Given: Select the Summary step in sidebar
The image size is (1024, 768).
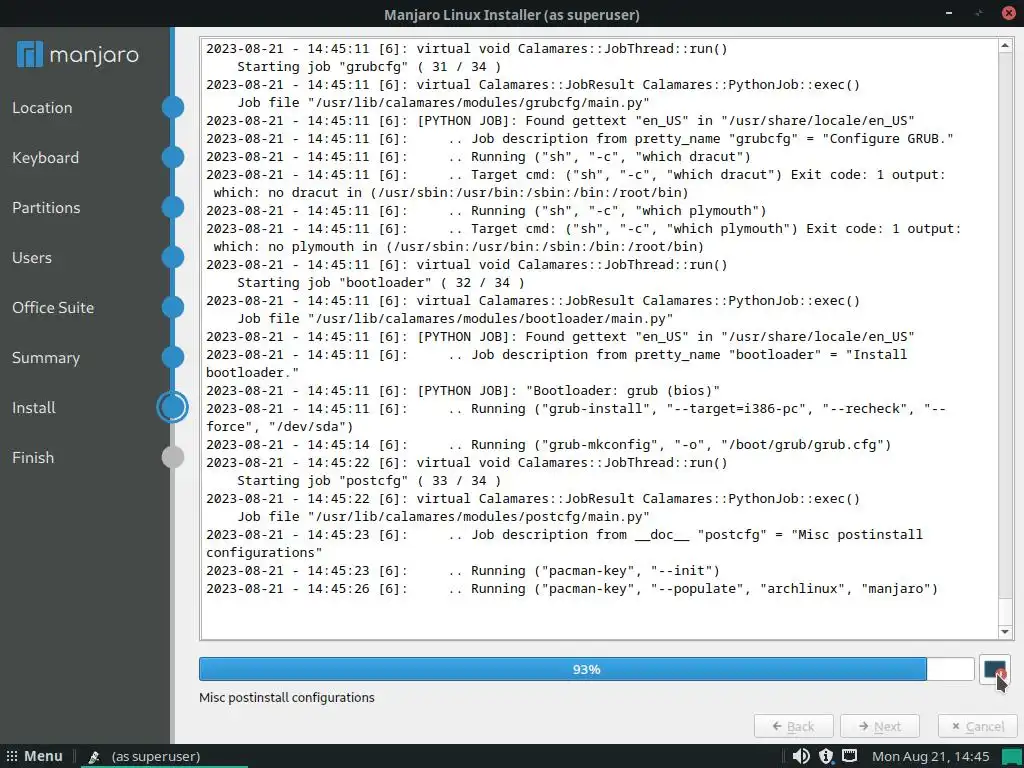Looking at the screenshot, I should [46, 358].
